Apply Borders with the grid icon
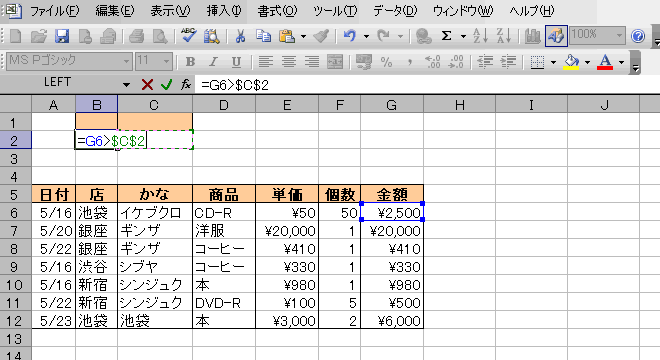Image resolution: width=660 pixels, height=360 pixels. point(537,62)
